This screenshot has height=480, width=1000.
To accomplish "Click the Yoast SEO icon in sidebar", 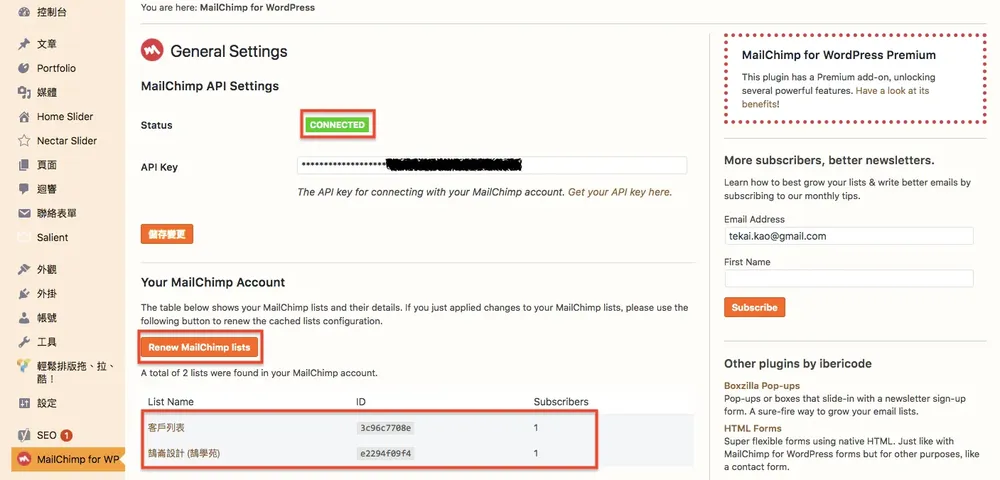I will coord(24,435).
